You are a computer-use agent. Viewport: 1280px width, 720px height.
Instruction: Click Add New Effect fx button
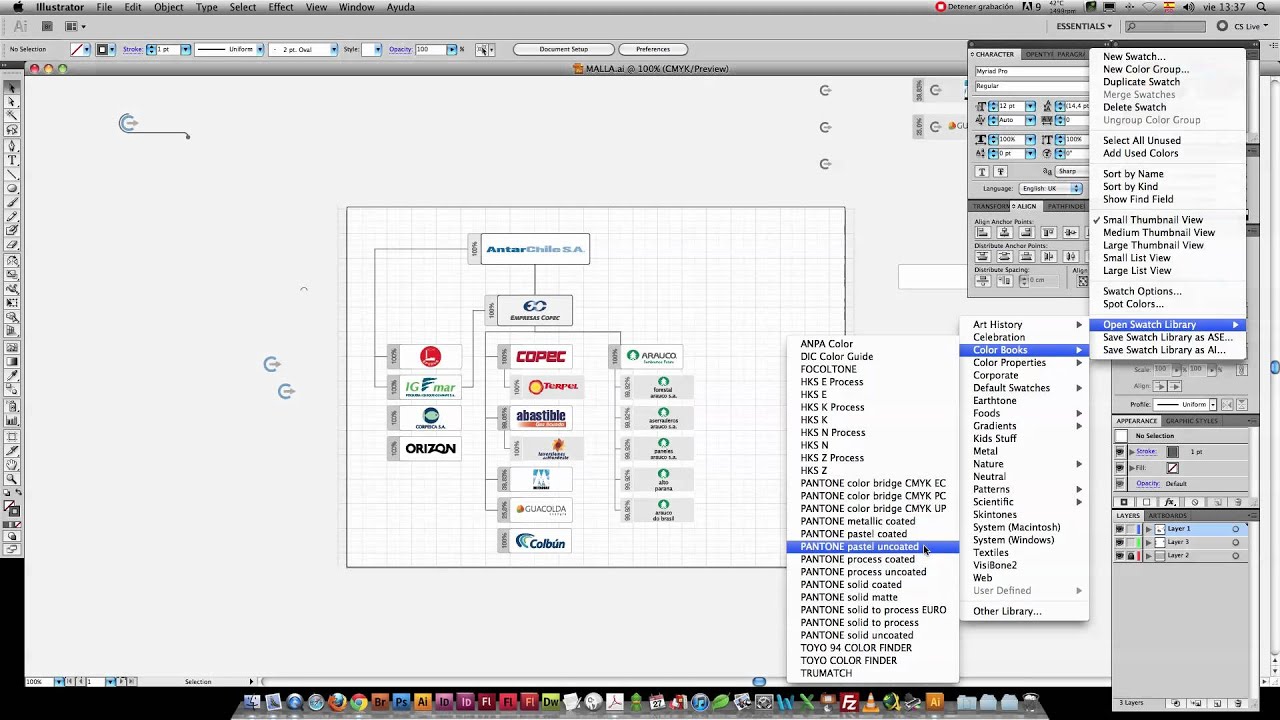1169,502
